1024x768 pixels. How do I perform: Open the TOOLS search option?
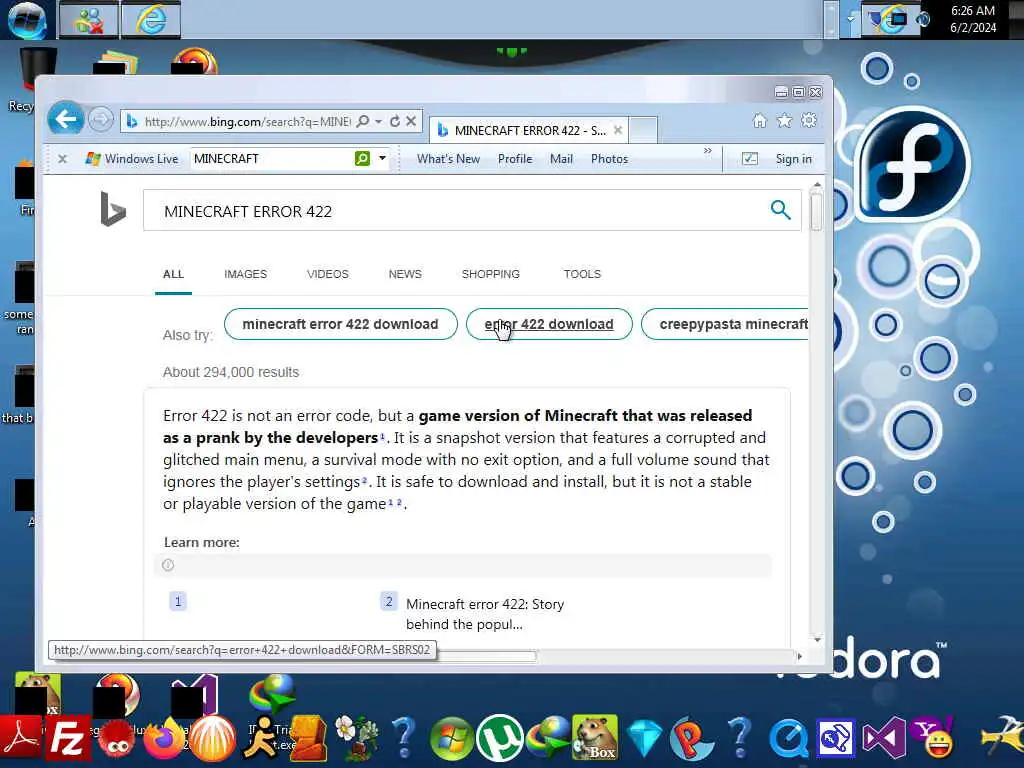(582, 274)
